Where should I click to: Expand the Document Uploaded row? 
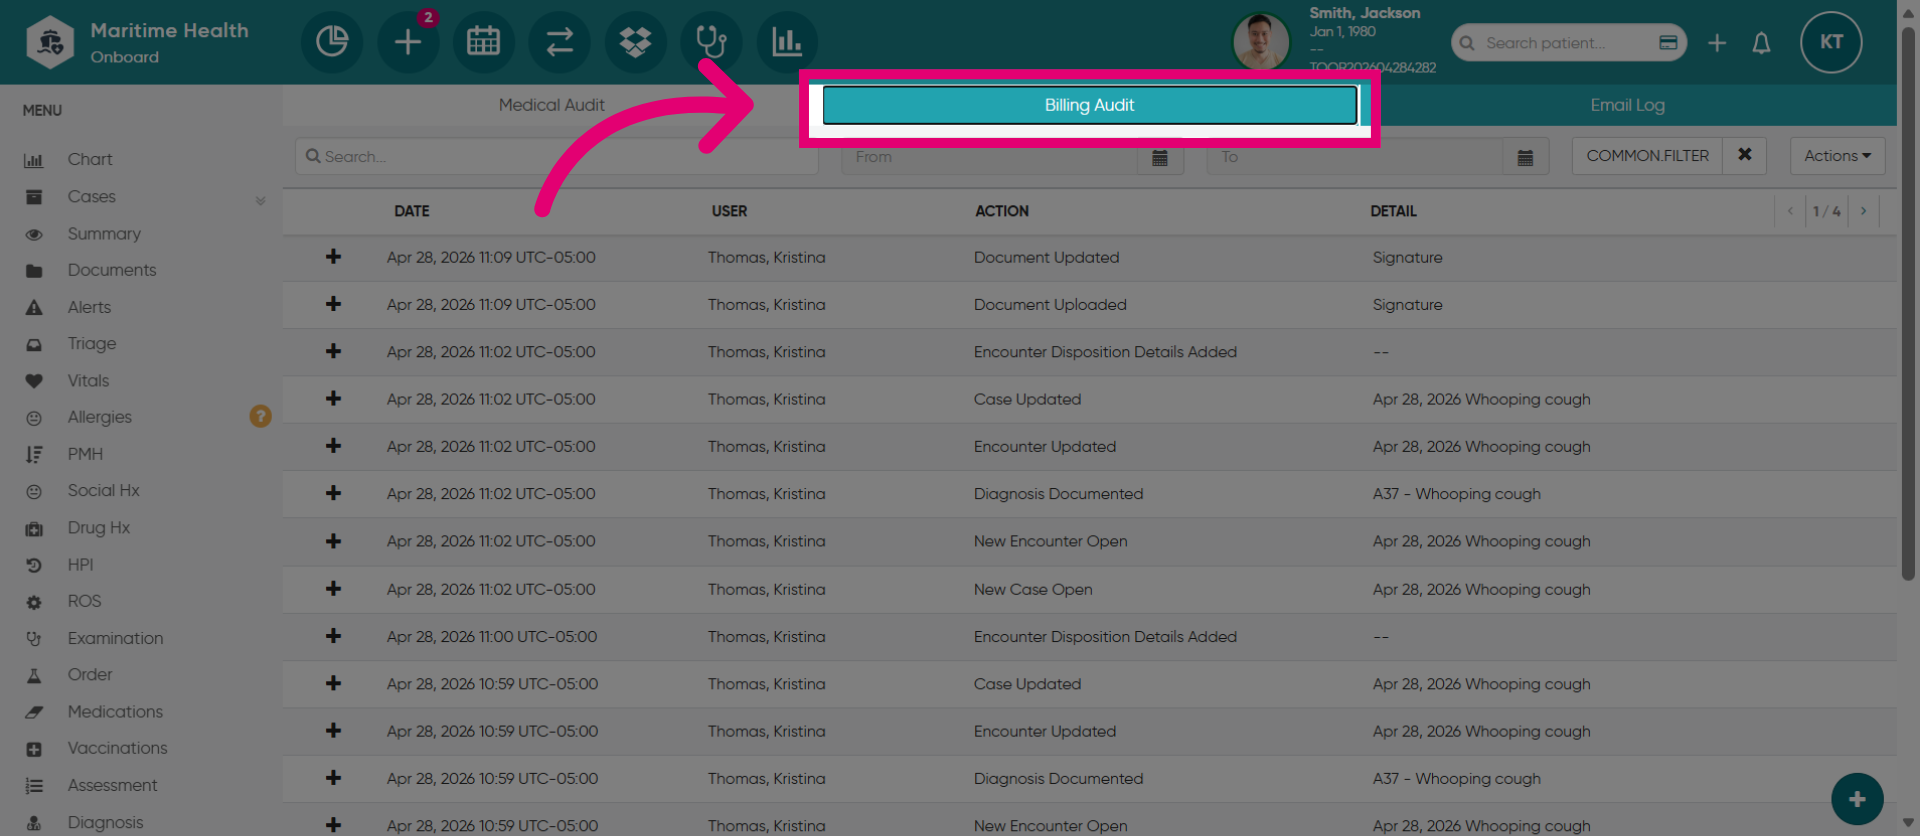point(333,304)
